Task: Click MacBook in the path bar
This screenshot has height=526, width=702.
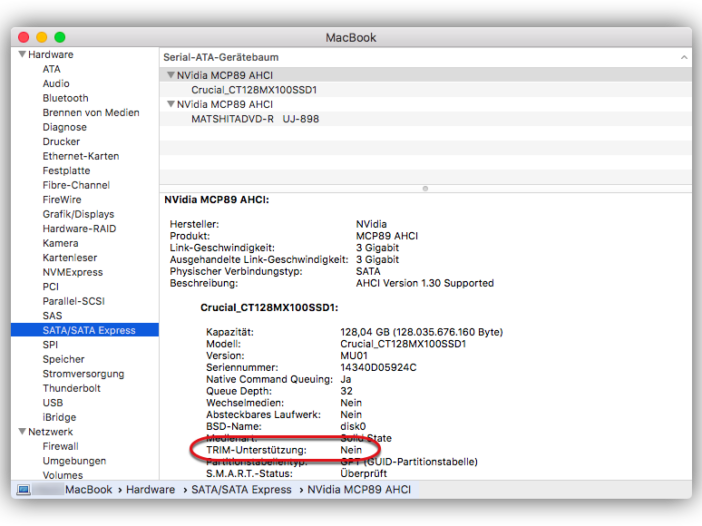Action: click(89, 490)
